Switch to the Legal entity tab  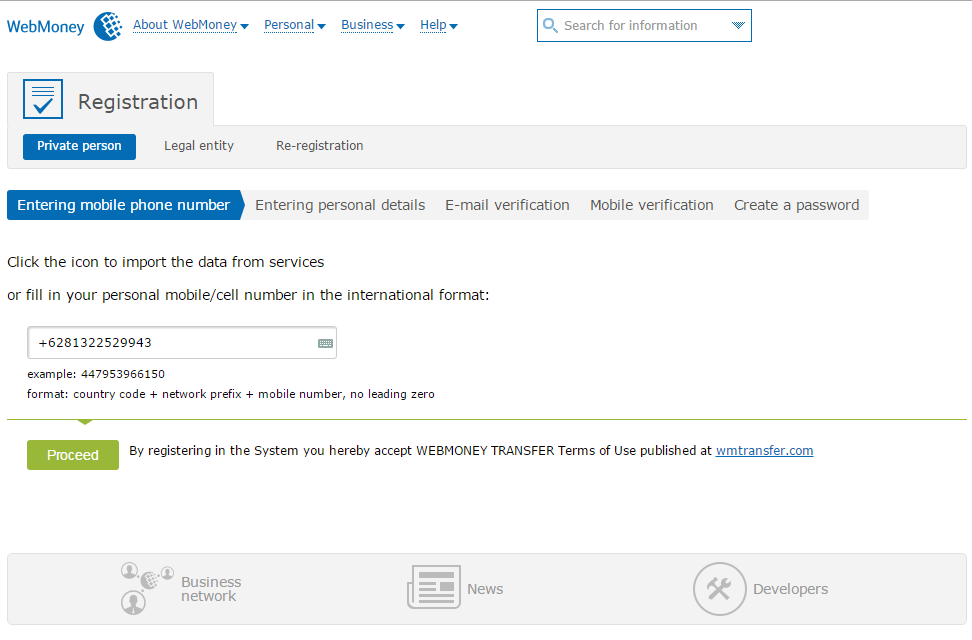[199, 146]
